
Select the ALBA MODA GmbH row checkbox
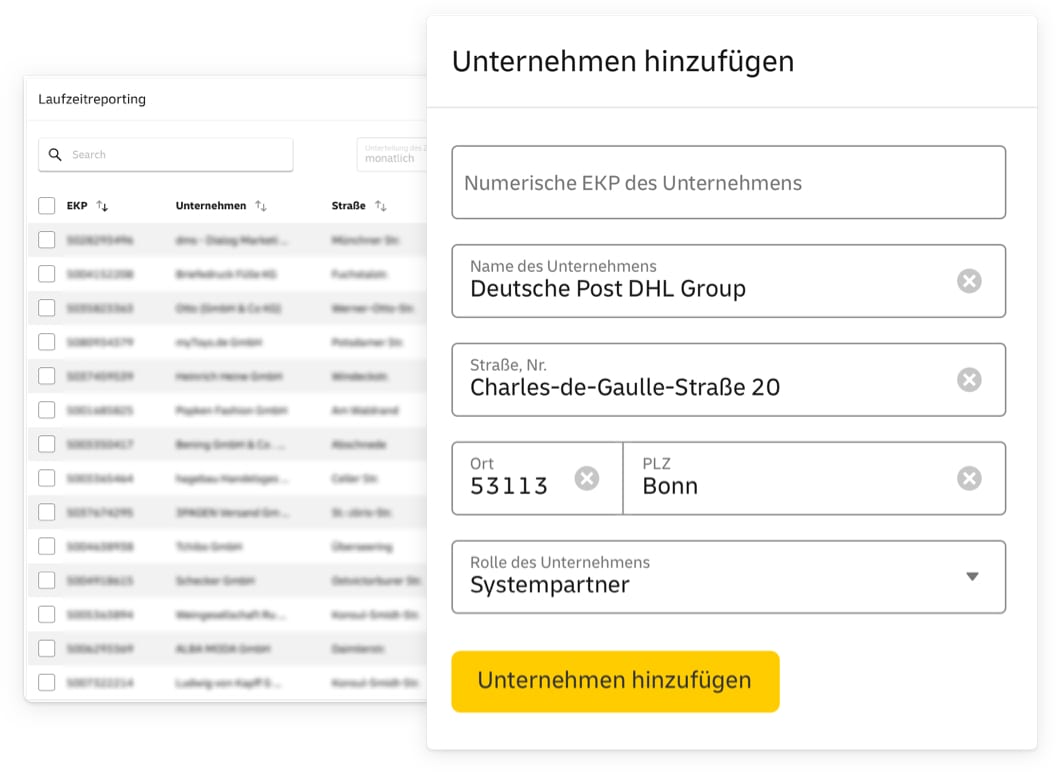point(47,648)
